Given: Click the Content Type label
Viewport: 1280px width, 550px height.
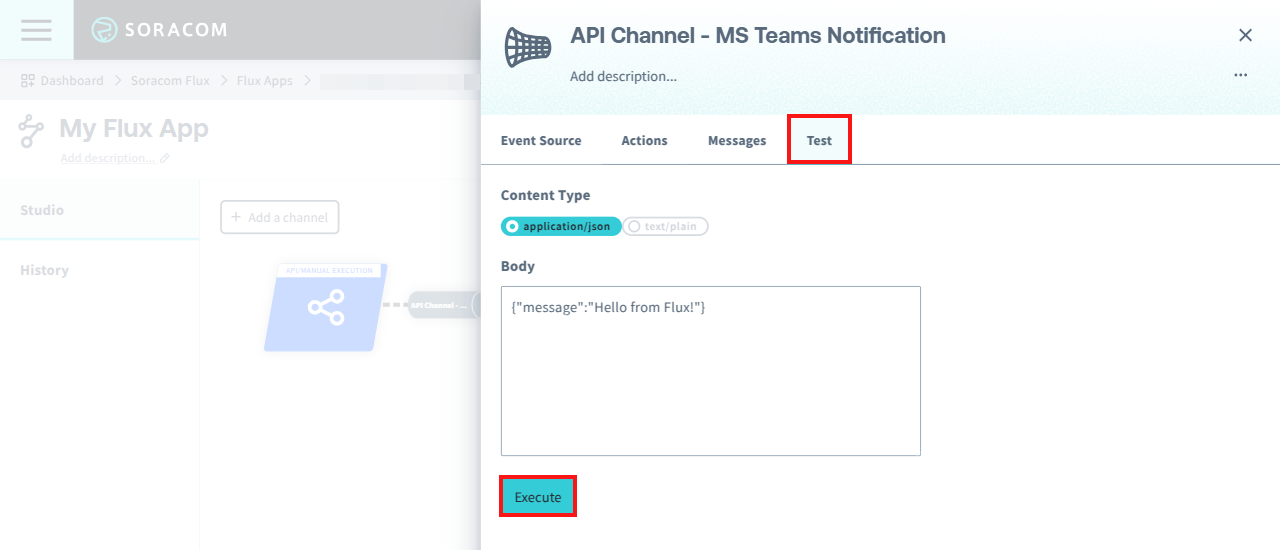Looking at the screenshot, I should coord(545,196).
